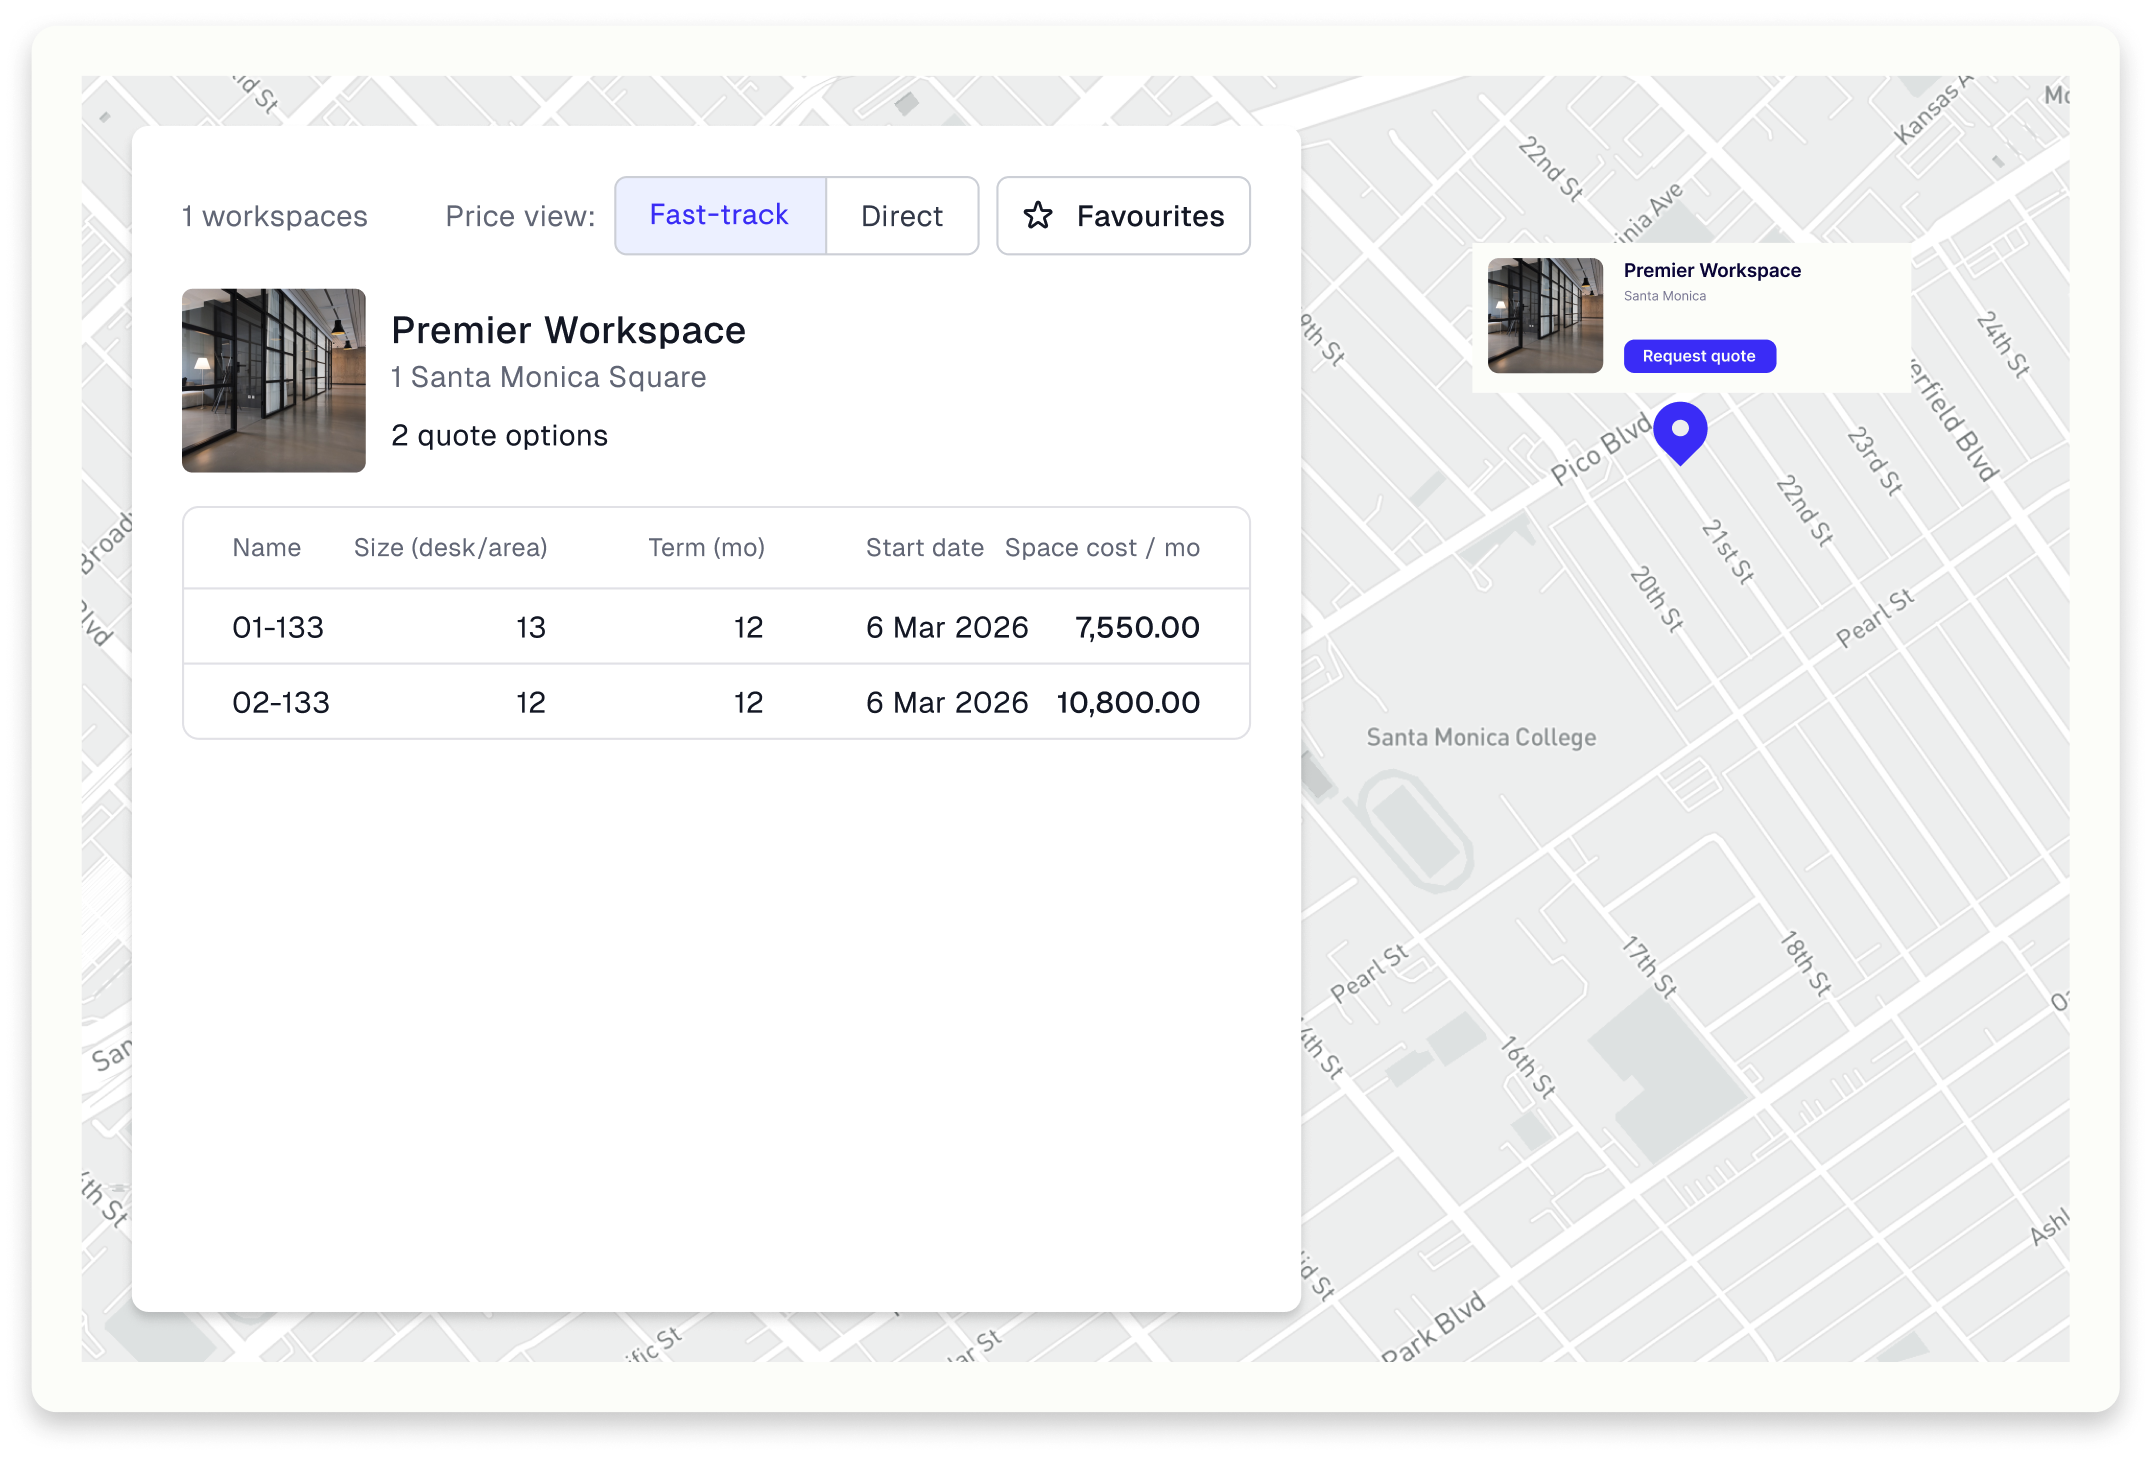The width and height of the screenshot is (2146, 1460).
Task: Open the 2 quote options link
Action: 498,435
